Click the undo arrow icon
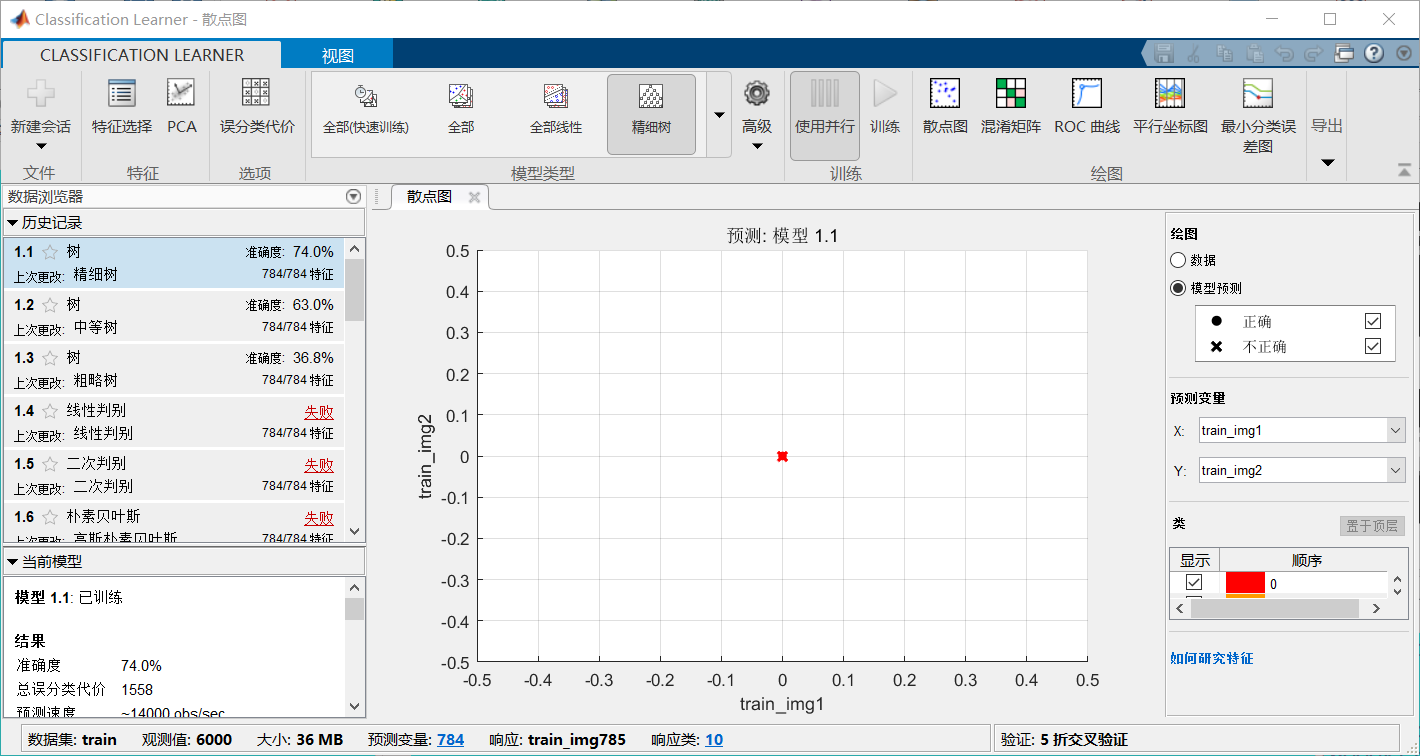The width and height of the screenshot is (1420, 756). point(1285,53)
